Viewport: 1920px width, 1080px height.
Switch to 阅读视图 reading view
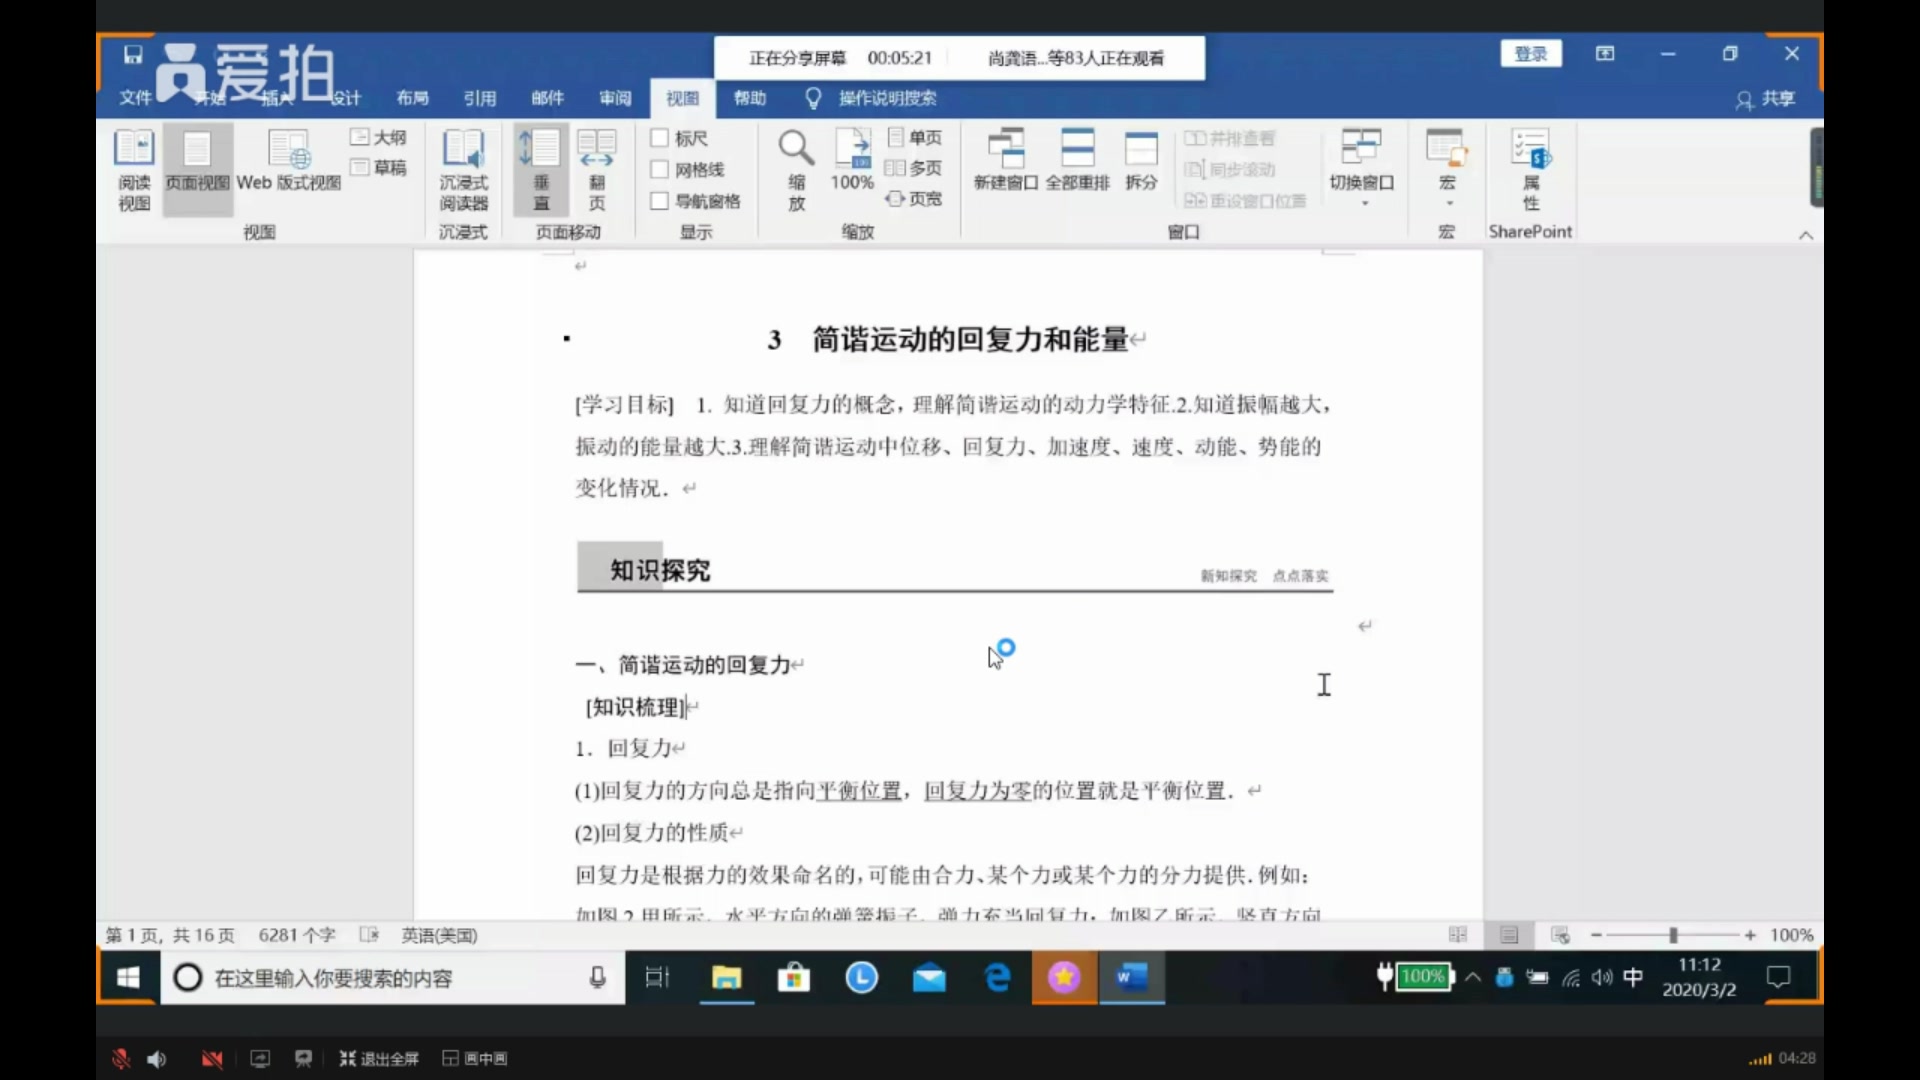tap(134, 168)
